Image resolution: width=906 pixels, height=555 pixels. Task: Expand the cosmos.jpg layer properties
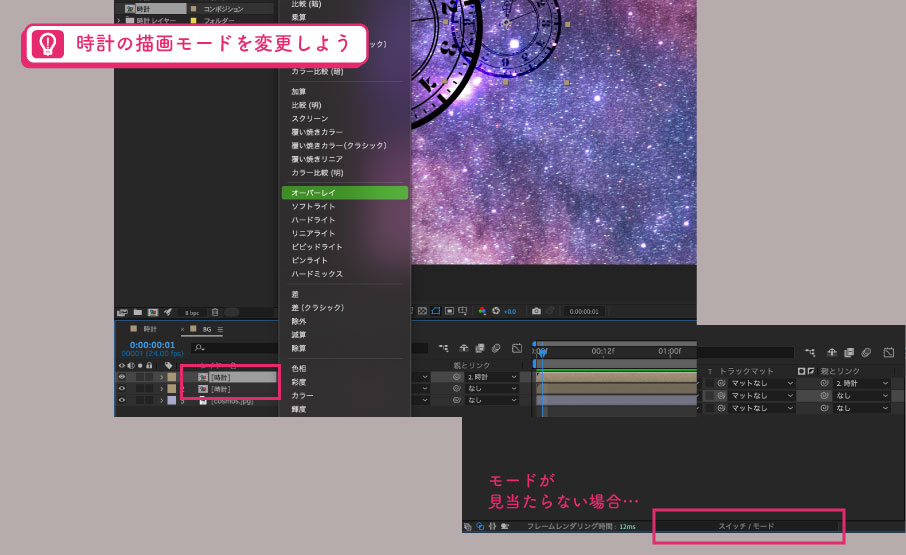click(162, 400)
